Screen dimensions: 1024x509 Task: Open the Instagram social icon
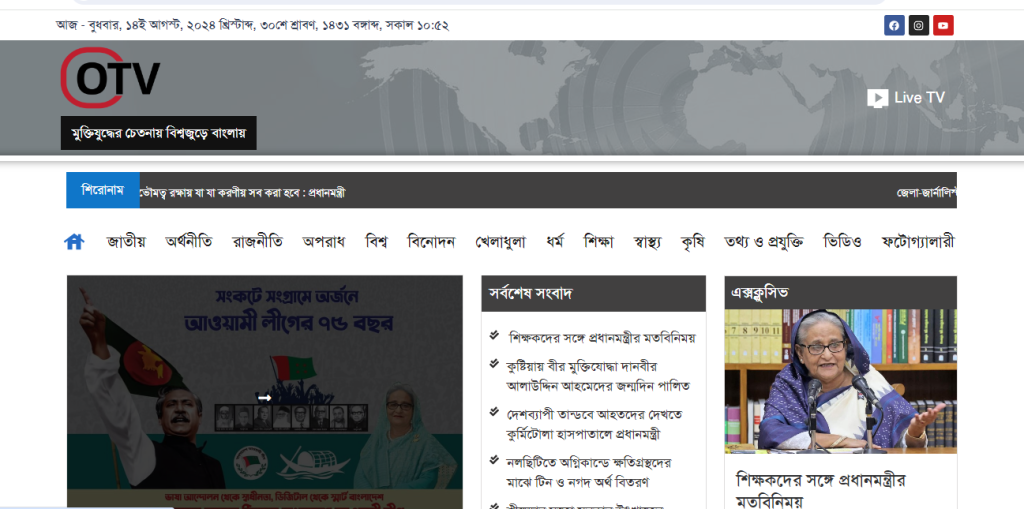[x=919, y=26]
